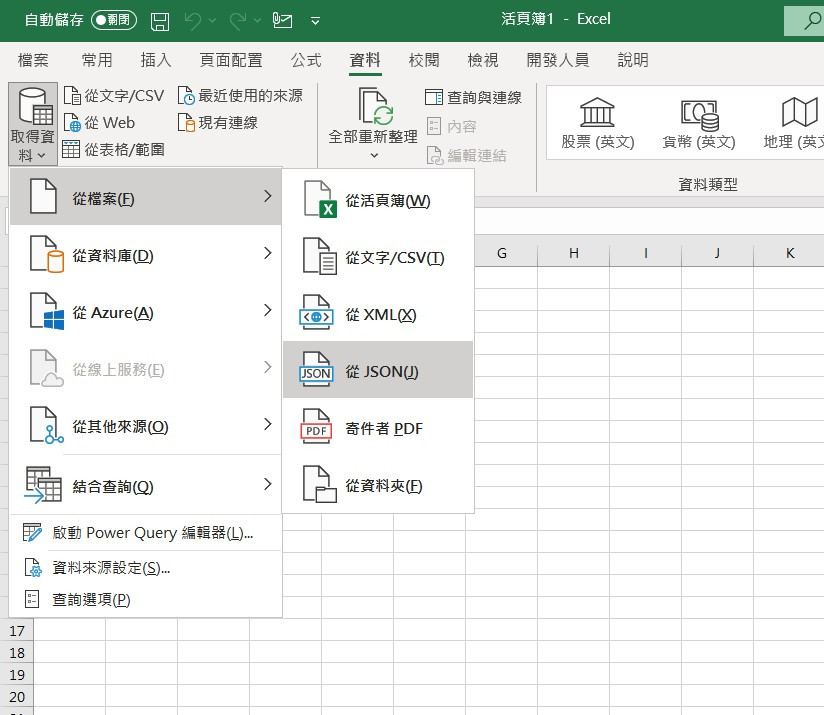Click 從文字/CSV in the ribbon
The height and width of the screenshot is (715, 824).
click(x=114, y=96)
